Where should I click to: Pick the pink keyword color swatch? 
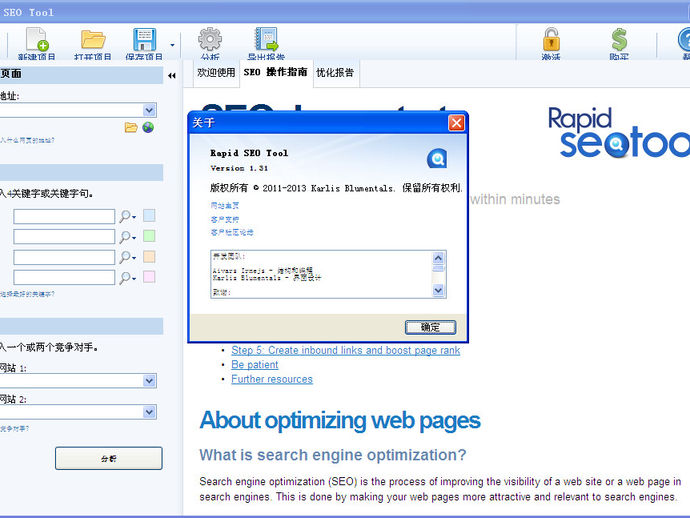coord(149,277)
